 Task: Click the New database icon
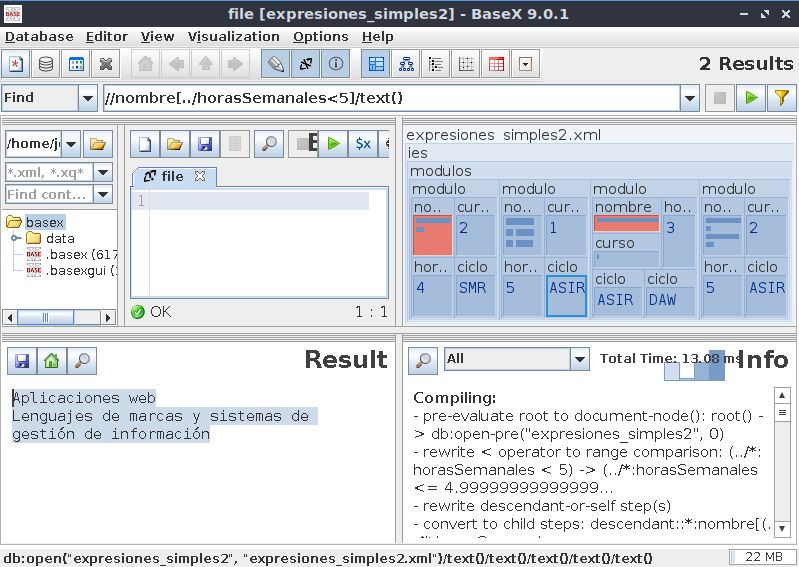pos(16,65)
